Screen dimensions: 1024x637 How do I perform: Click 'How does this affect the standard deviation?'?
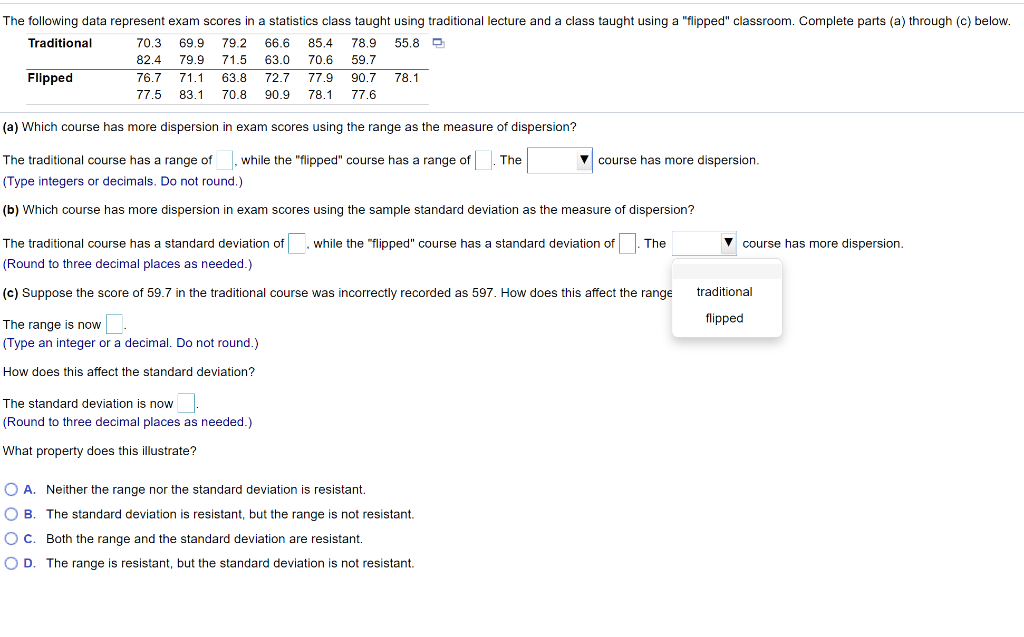(x=129, y=372)
